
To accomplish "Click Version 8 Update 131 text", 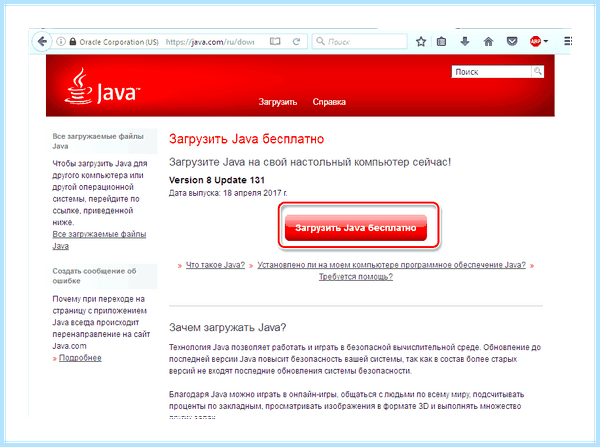I will (x=217, y=180).
